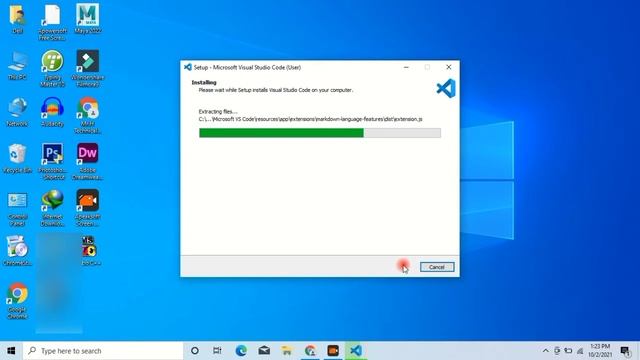Select the Audacity desktop icon
Screen dimensions: 640x360
point(52,112)
